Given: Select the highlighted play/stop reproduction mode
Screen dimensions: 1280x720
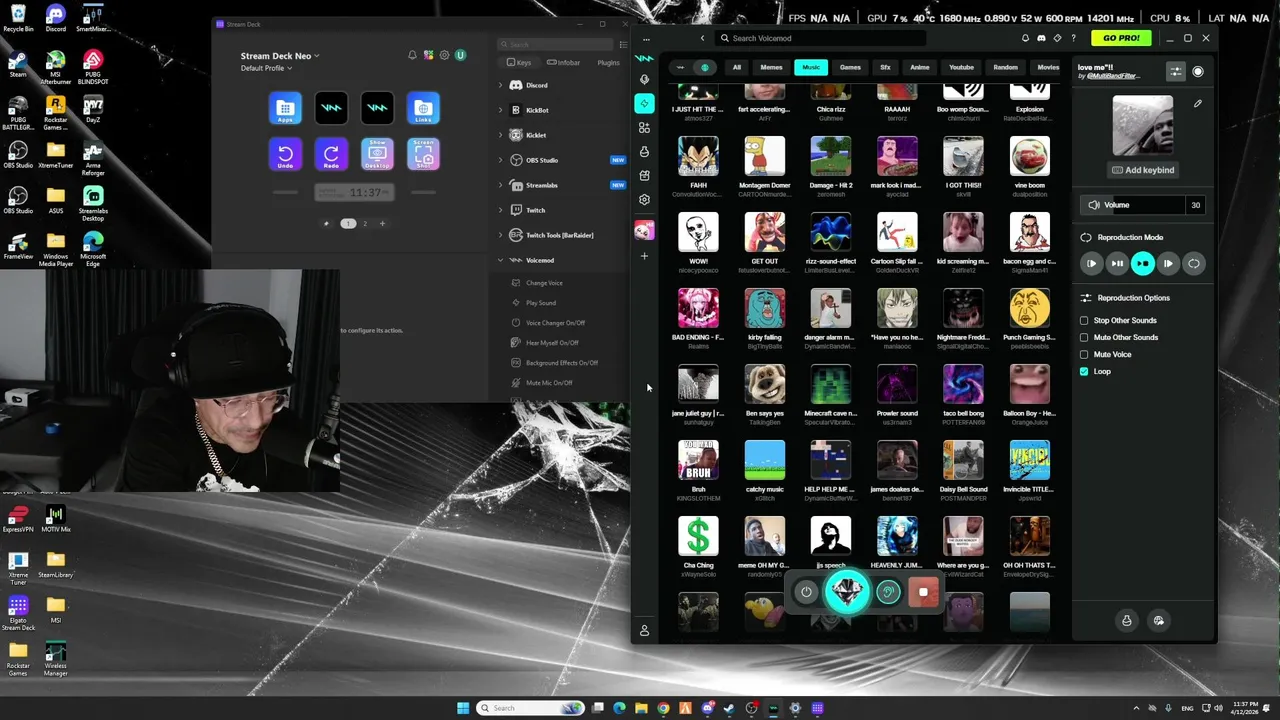Looking at the screenshot, I should pyautogui.click(x=1142, y=263).
